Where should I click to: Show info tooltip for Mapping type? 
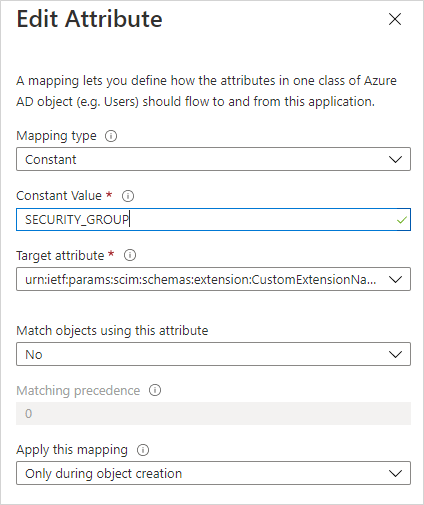pyautogui.click(x=111, y=136)
